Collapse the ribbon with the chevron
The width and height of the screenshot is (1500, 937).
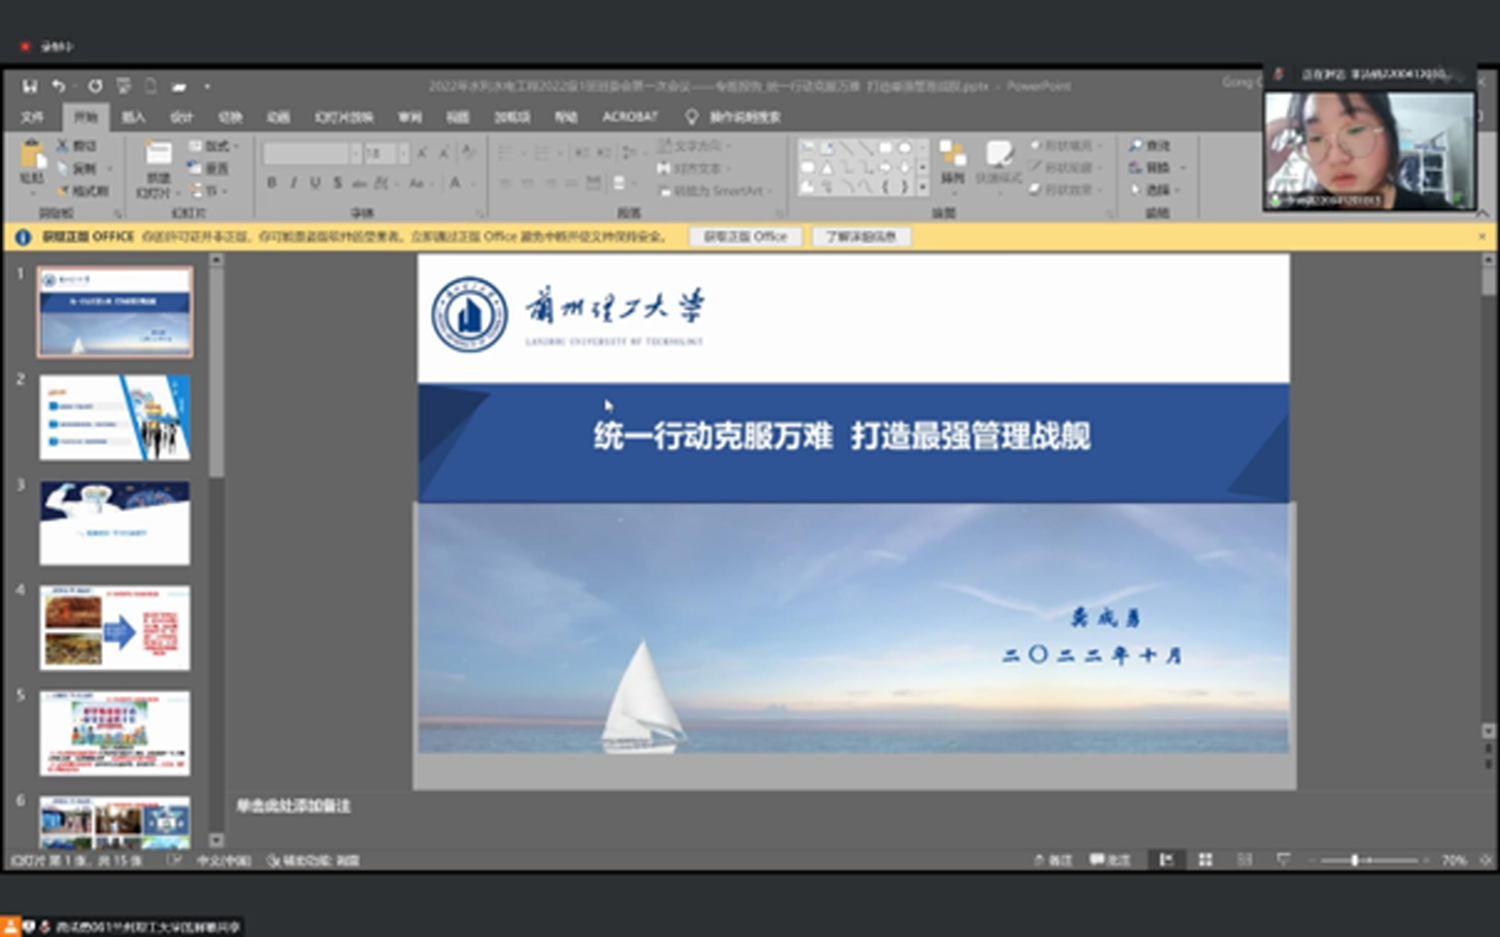point(1482,213)
